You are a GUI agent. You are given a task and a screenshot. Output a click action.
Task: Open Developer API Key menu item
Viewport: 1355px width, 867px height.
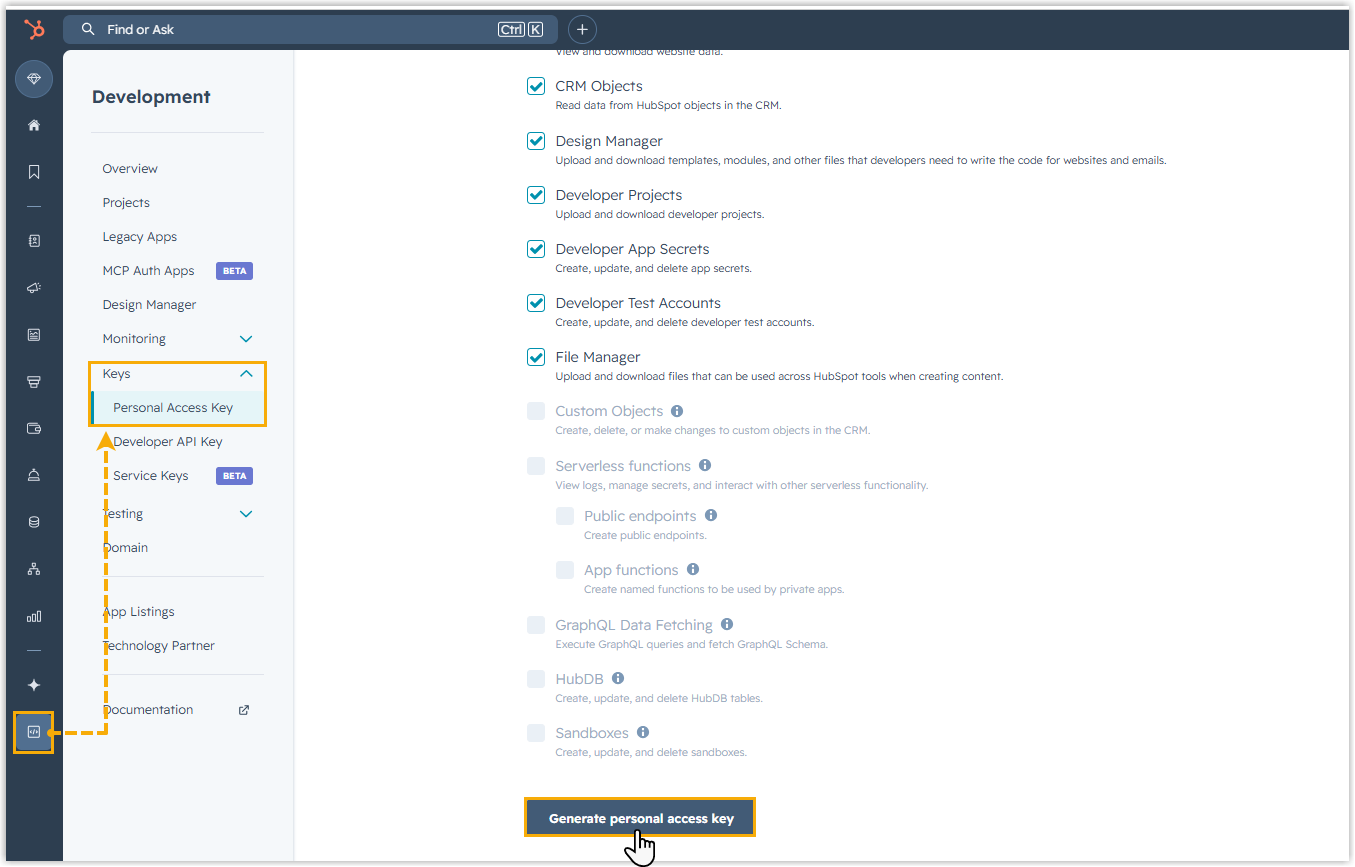click(168, 442)
